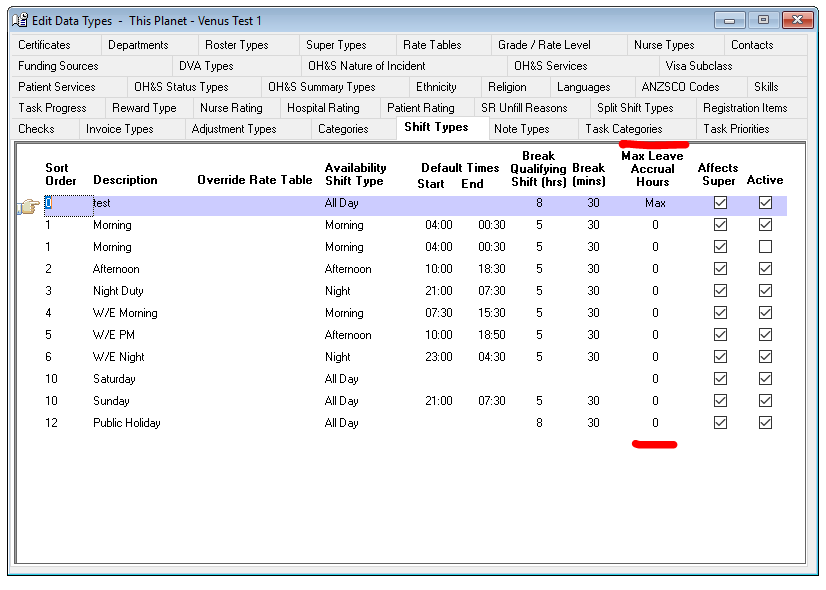
Task: Click the 18:50 end time cell
Action: pos(491,335)
